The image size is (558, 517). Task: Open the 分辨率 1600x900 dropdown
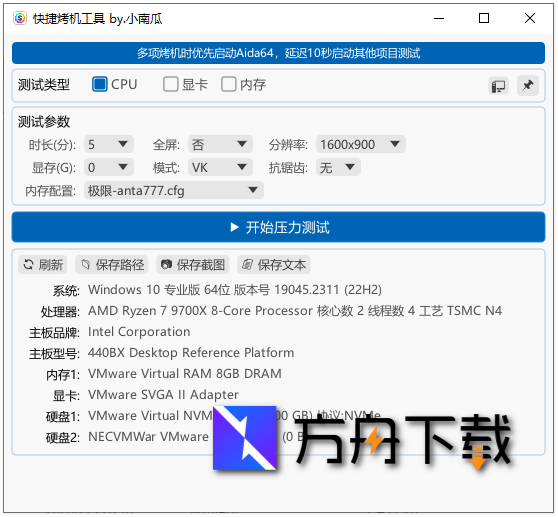(360, 144)
